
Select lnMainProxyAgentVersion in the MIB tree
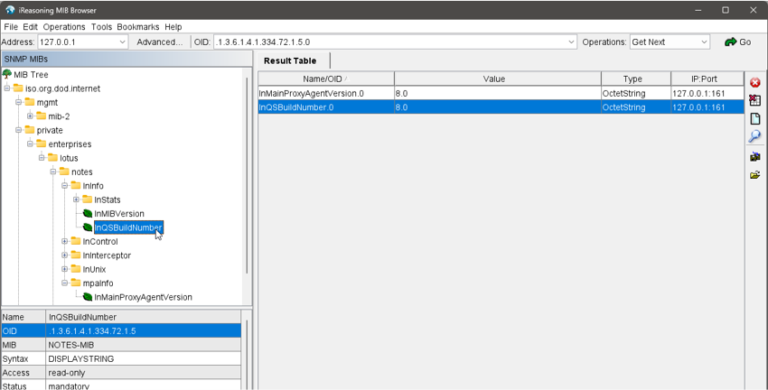tap(143, 297)
